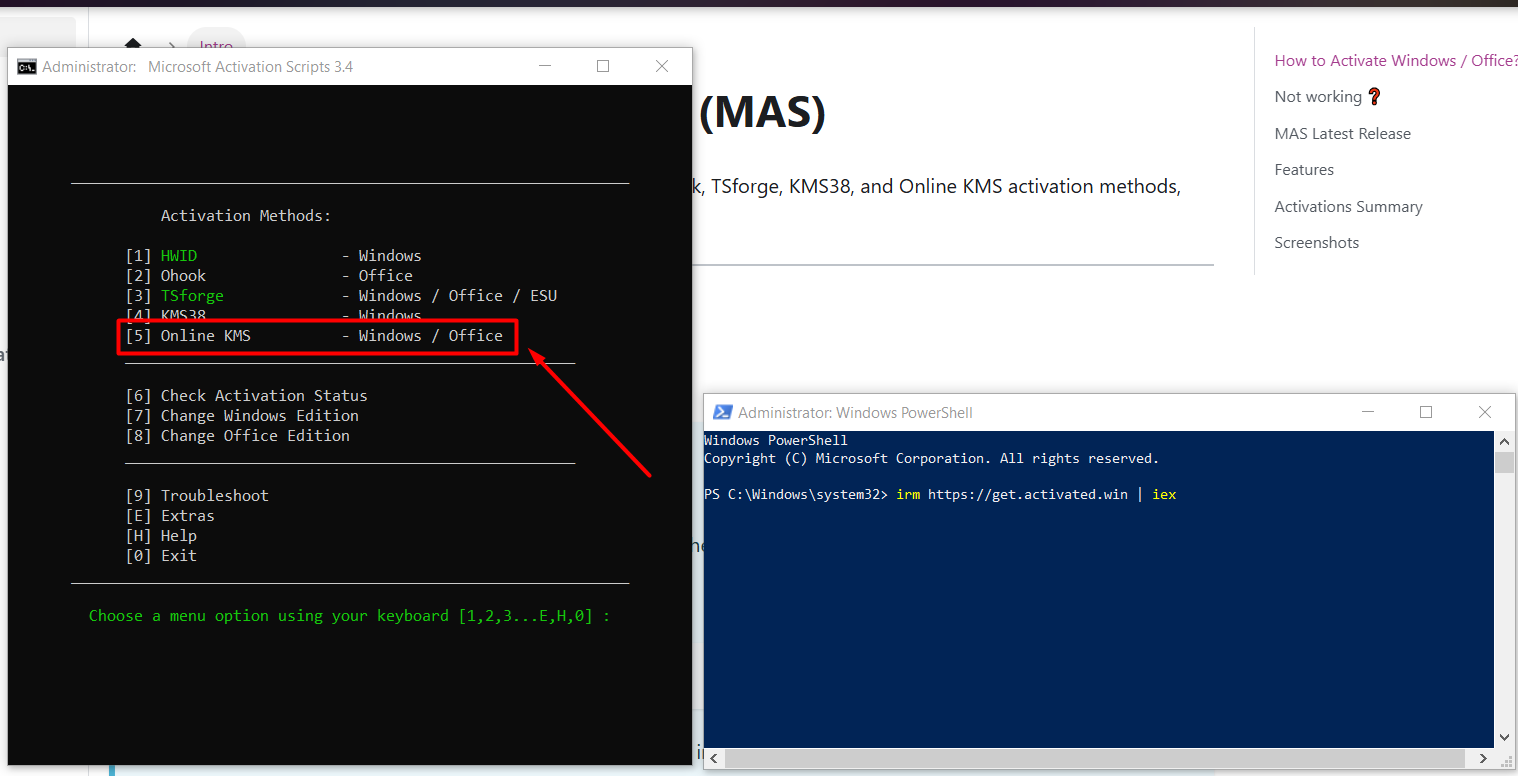This screenshot has width=1518, height=776.
Task: Open the How to Activate Windows / Office link
Action: click(x=1396, y=61)
